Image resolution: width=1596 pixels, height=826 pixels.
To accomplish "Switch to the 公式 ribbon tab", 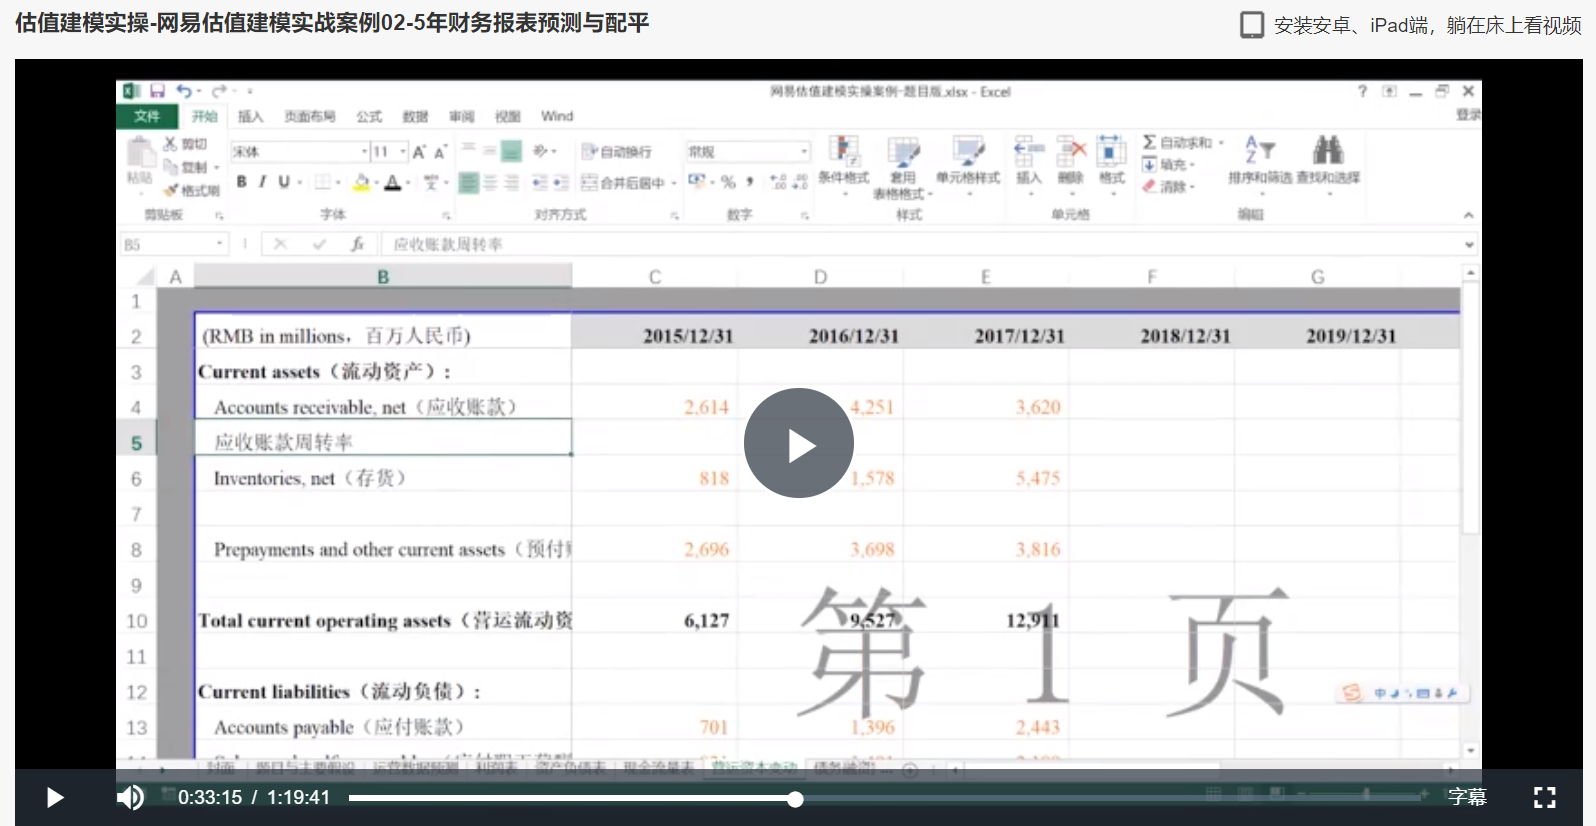I will [x=369, y=116].
